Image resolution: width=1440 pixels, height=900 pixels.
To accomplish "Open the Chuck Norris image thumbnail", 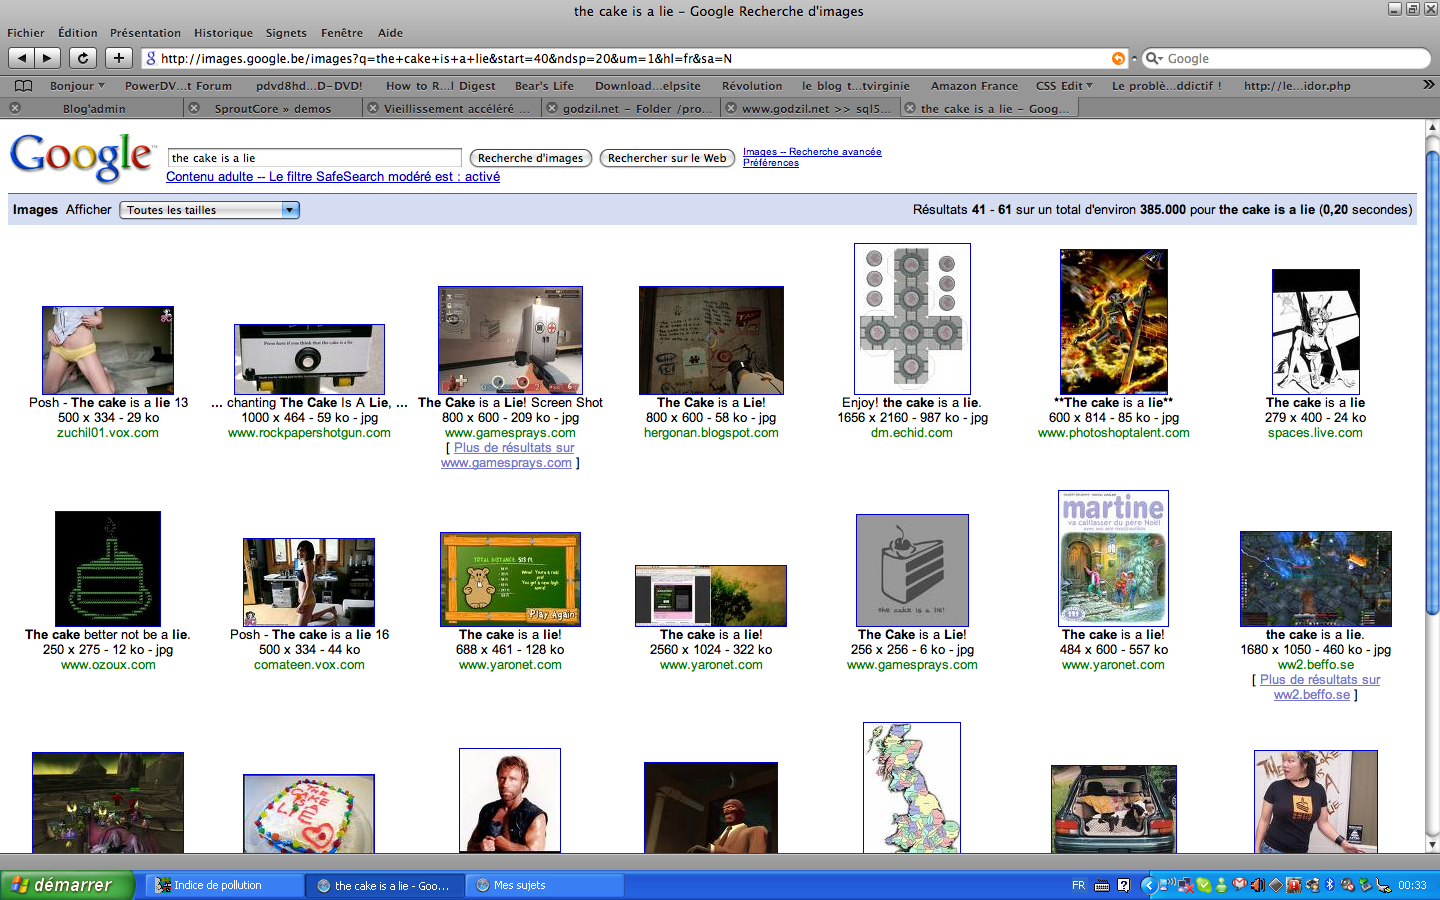I will [x=510, y=800].
